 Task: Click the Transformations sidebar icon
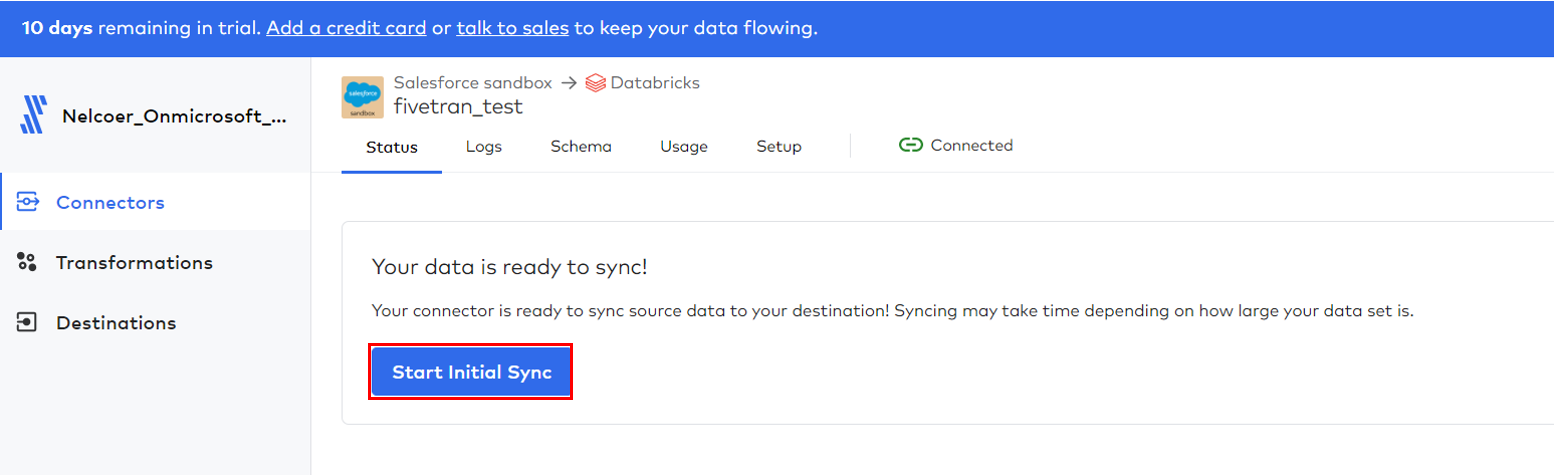[x=27, y=262]
